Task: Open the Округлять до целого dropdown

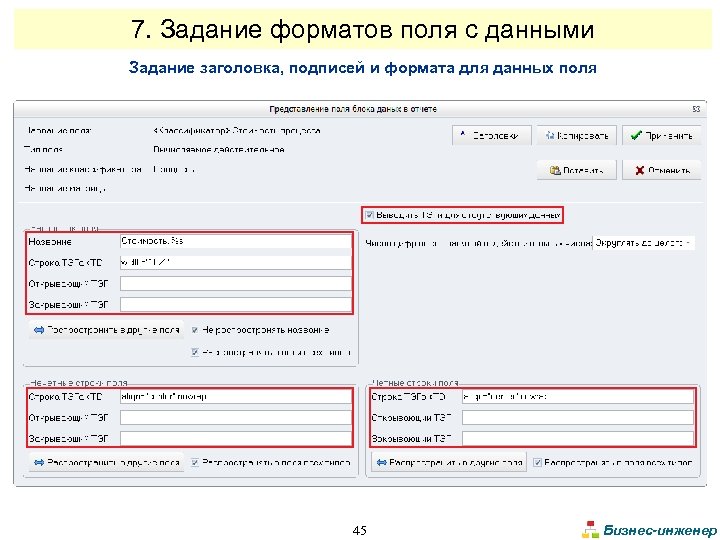Action: click(643, 242)
